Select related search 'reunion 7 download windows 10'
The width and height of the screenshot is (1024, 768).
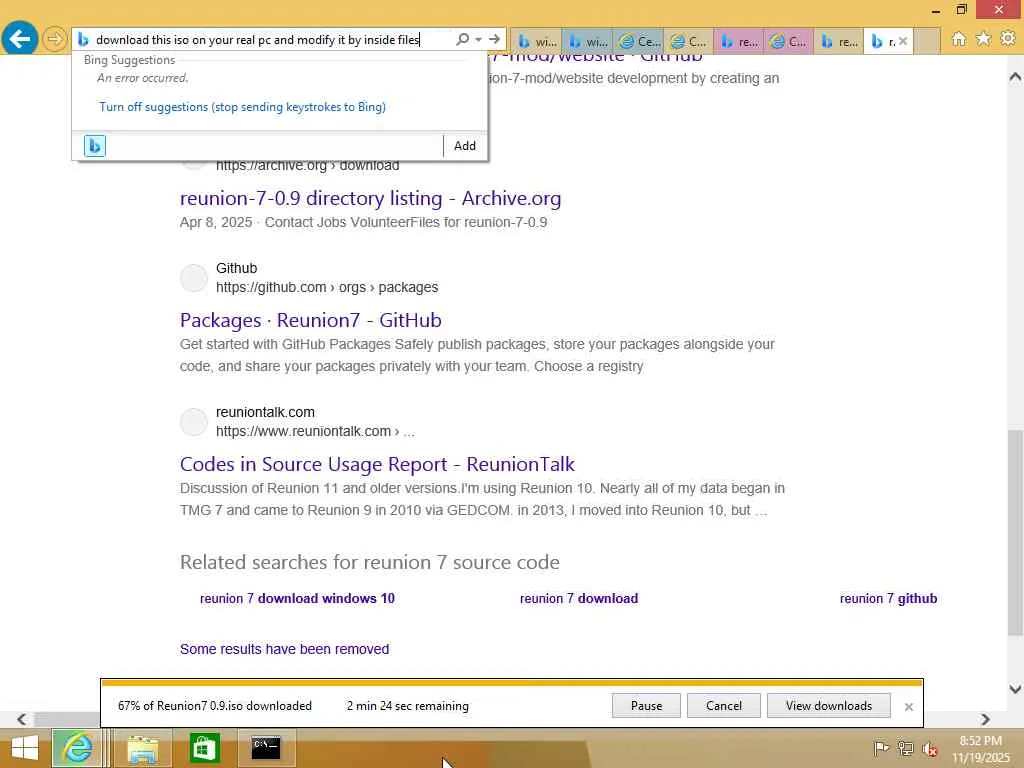click(297, 598)
